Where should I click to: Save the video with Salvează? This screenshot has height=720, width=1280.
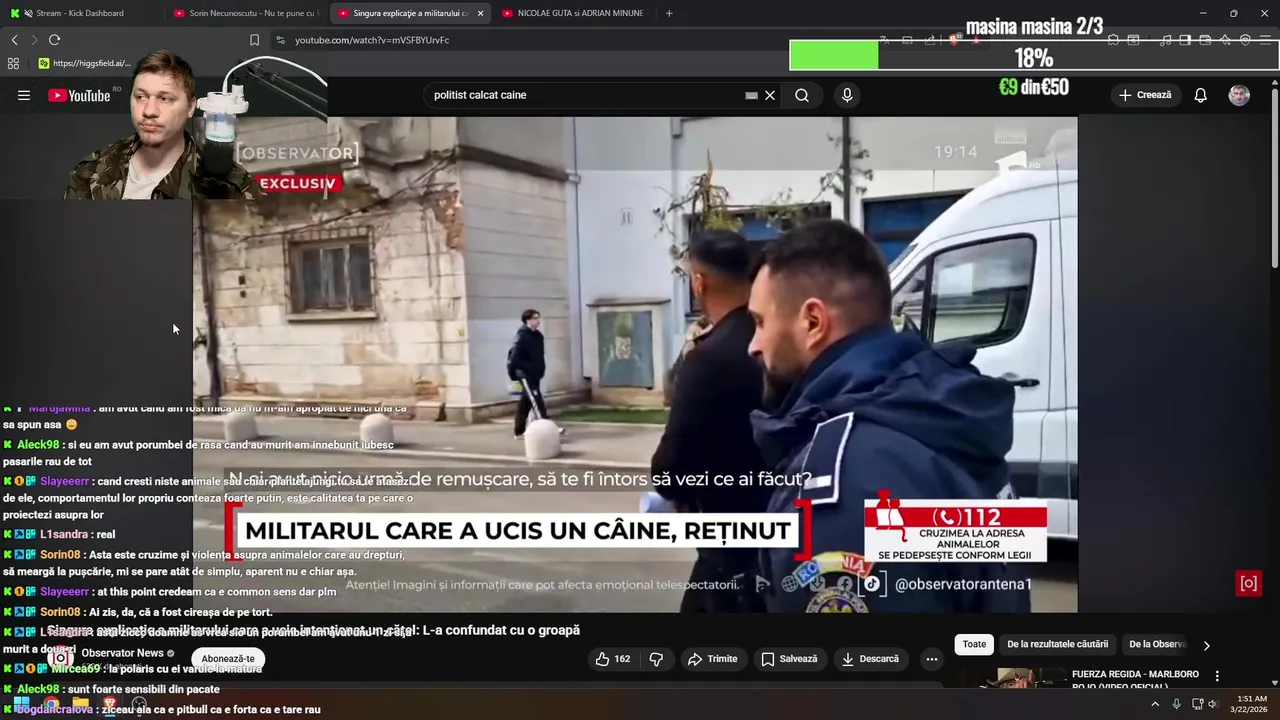[789, 659]
